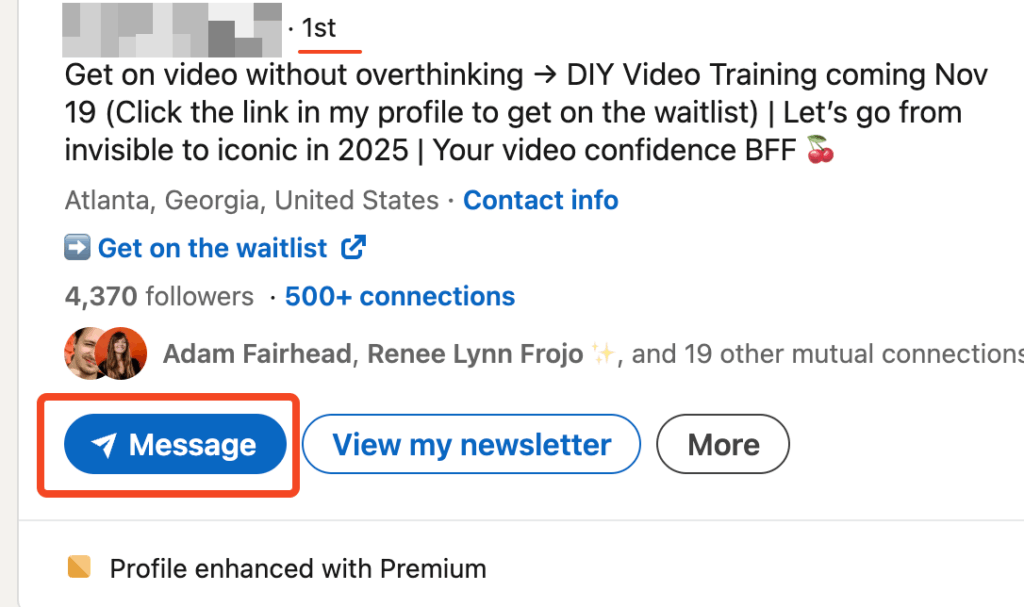Click the cherries emoji in the headline

point(822,150)
